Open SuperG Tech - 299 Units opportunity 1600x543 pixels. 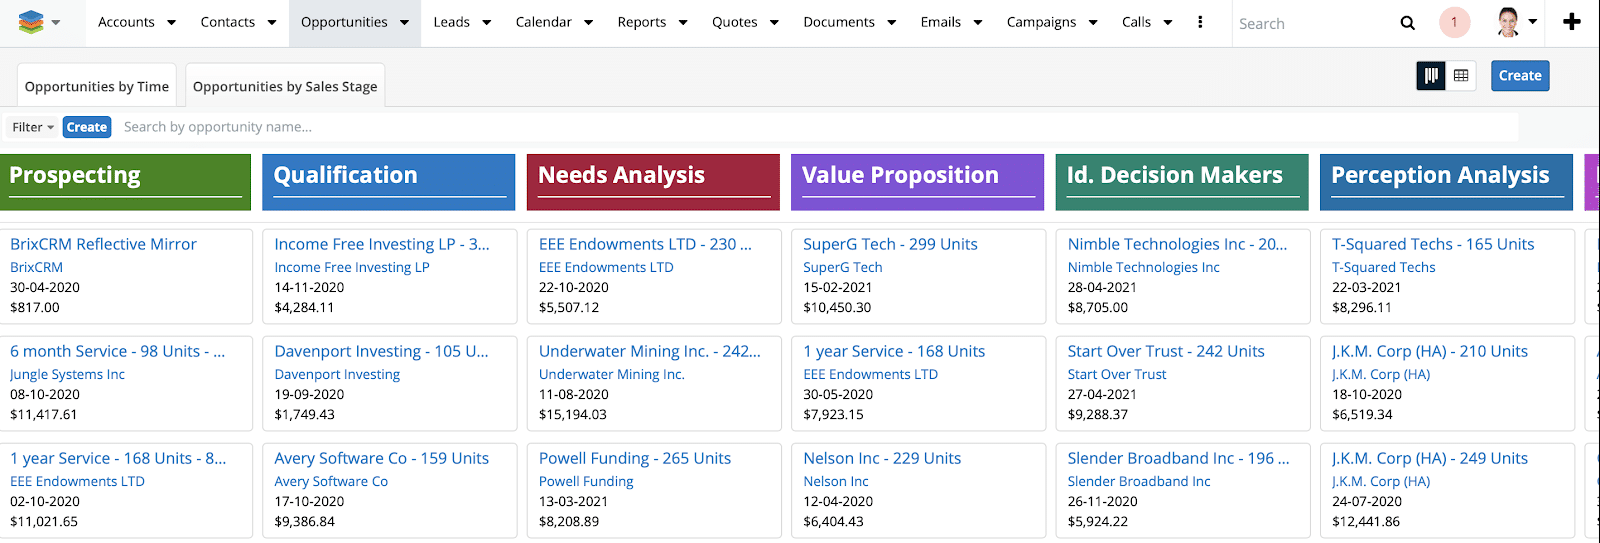[x=890, y=244]
